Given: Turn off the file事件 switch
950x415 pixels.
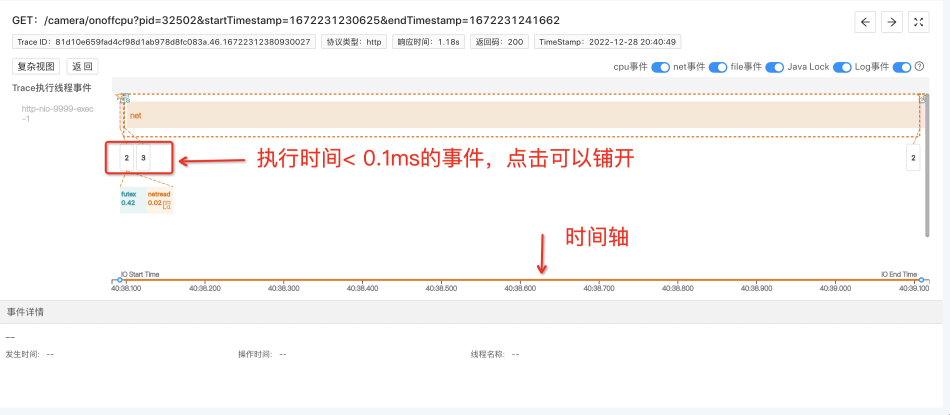Looking at the screenshot, I should tap(776, 67).
